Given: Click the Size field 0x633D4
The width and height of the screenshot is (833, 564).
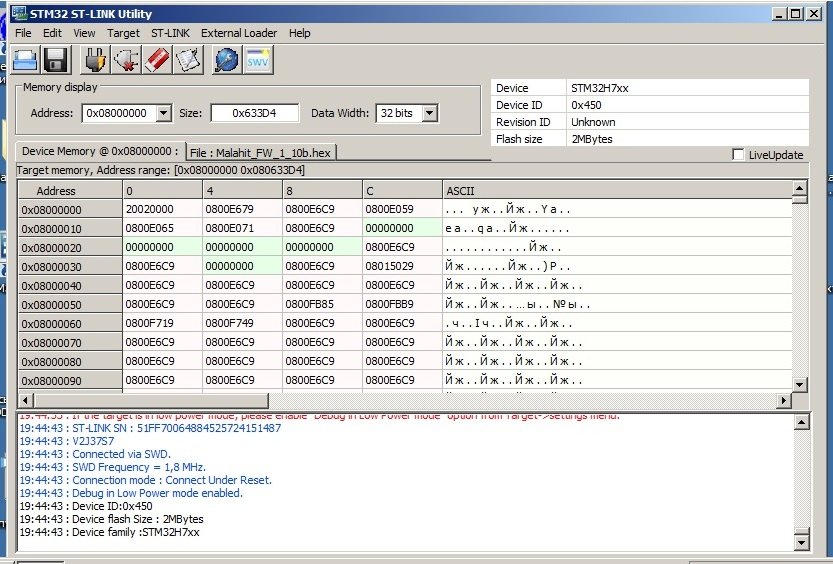Looking at the screenshot, I should point(254,113).
